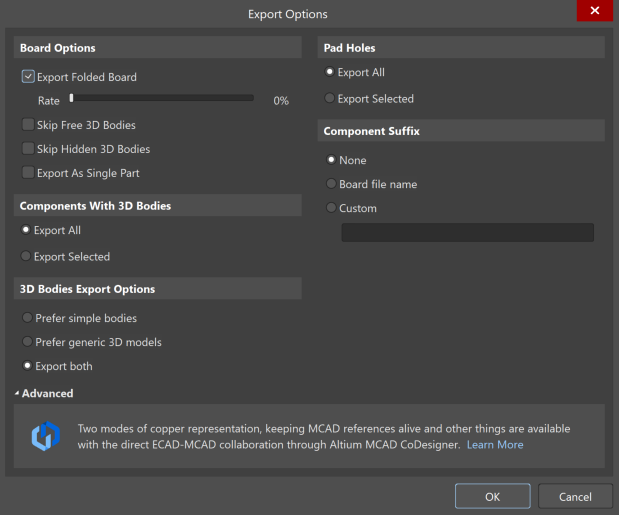Open the Learn More link
619x515 pixels.
point(495,445)
